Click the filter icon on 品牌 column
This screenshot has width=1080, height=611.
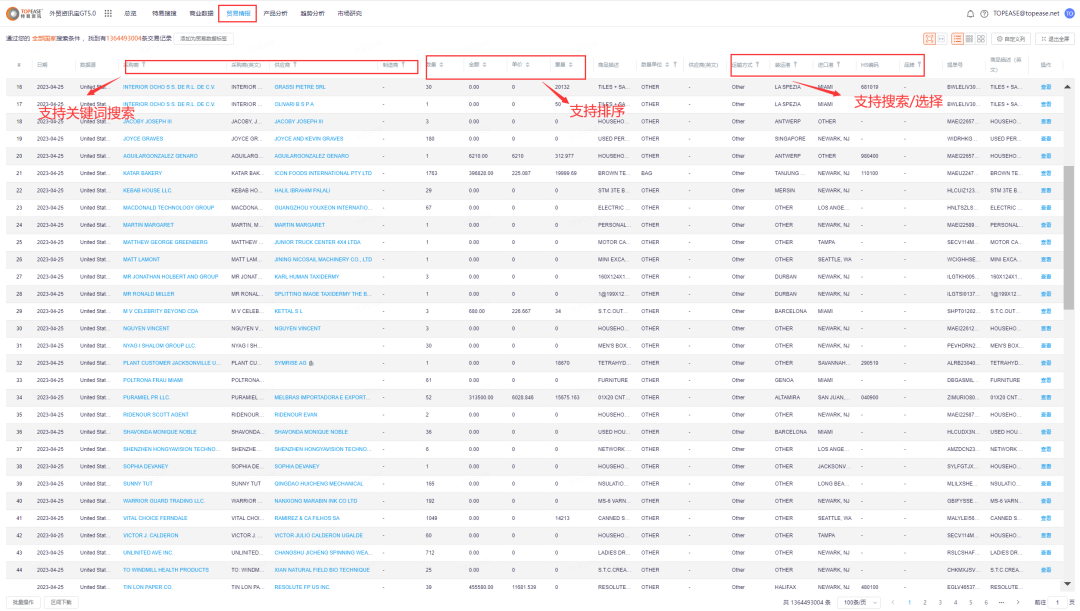[x=919, y=65]
